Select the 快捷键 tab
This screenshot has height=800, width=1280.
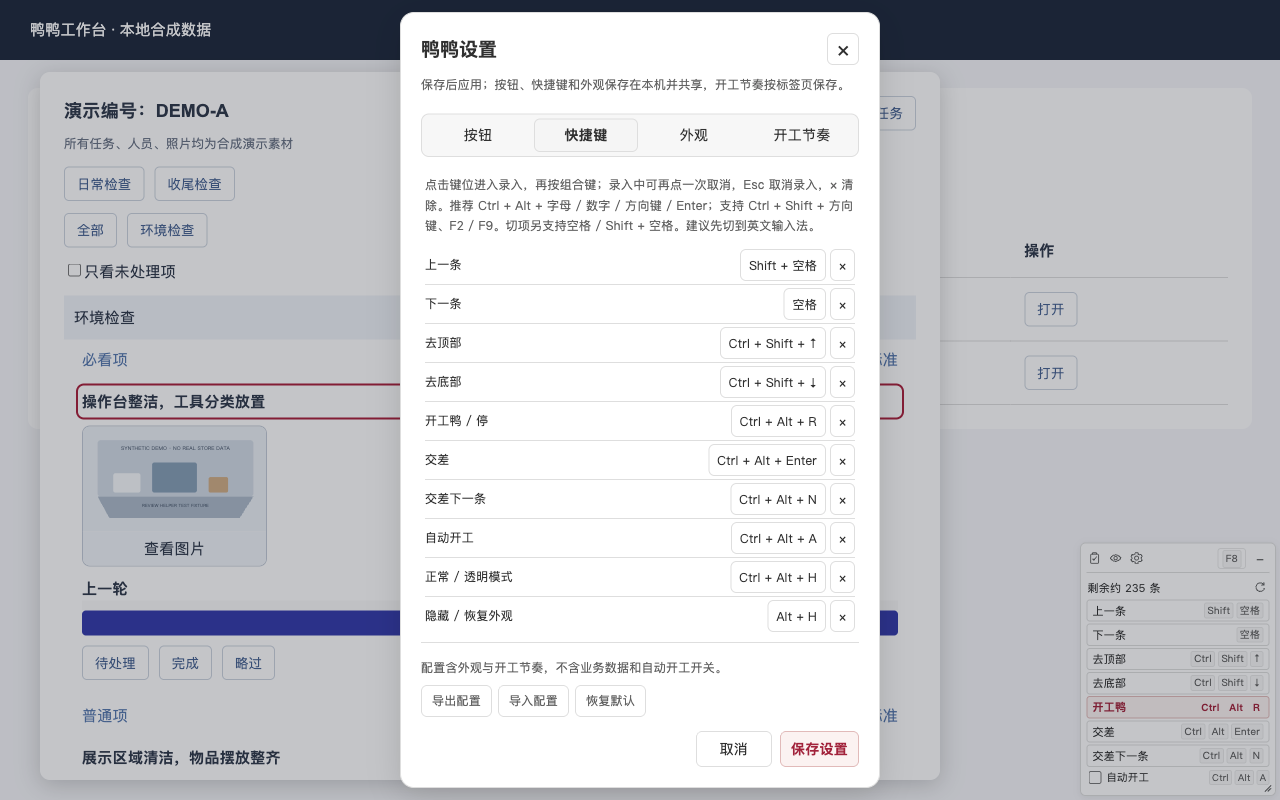click(x=586, y=135)
